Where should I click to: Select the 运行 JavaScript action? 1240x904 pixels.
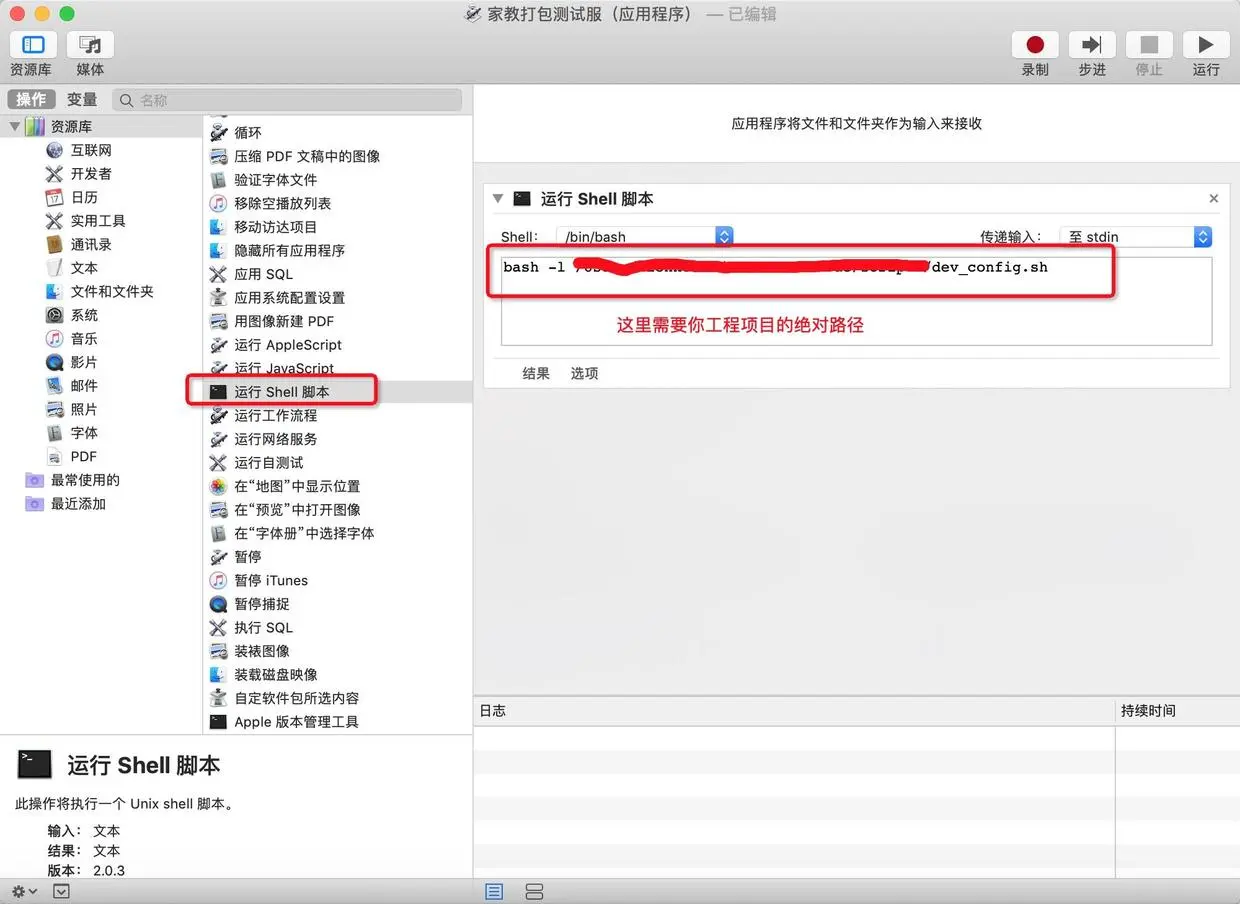click(283, 368)
